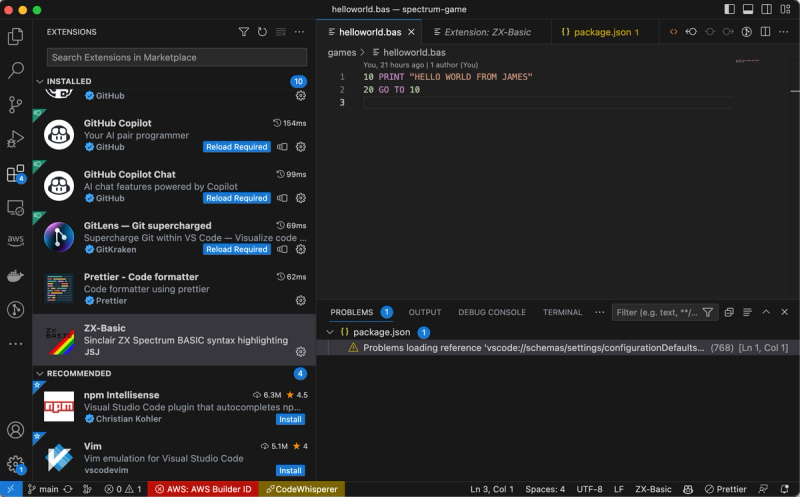This screenshot has width=800, height=497.
Task: Open the Spaces: 4 indentation selector
Action: (545, 489)
